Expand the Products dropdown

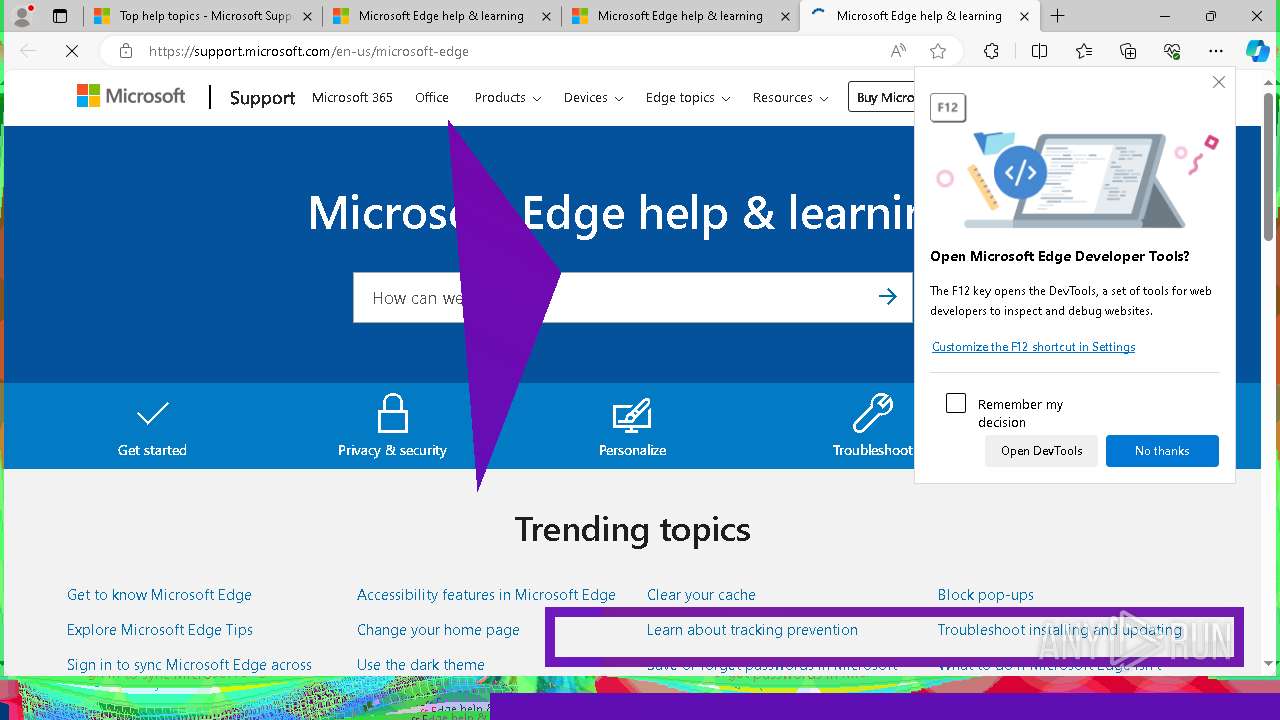tap(508, 98)
